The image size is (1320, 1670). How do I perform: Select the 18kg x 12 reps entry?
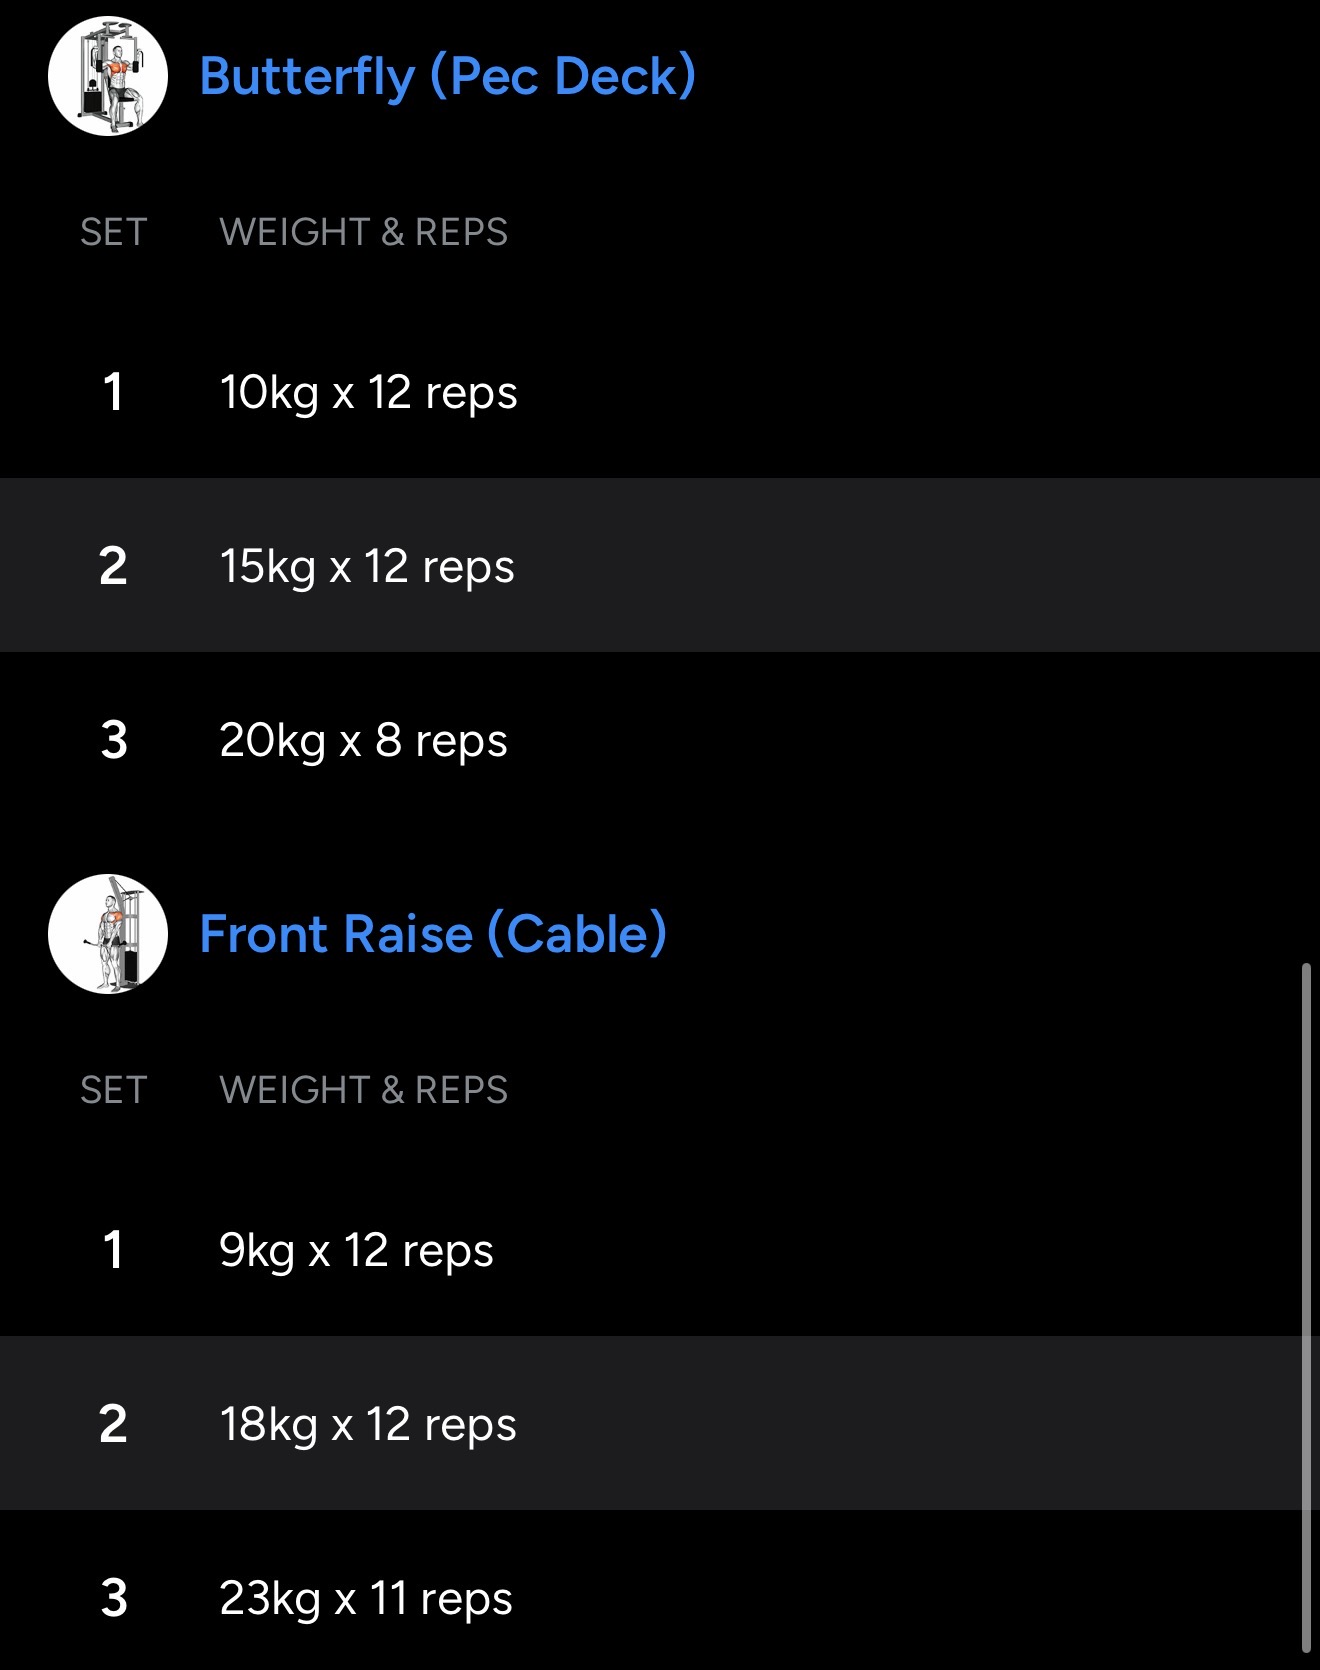click(x=368, y=1424)
